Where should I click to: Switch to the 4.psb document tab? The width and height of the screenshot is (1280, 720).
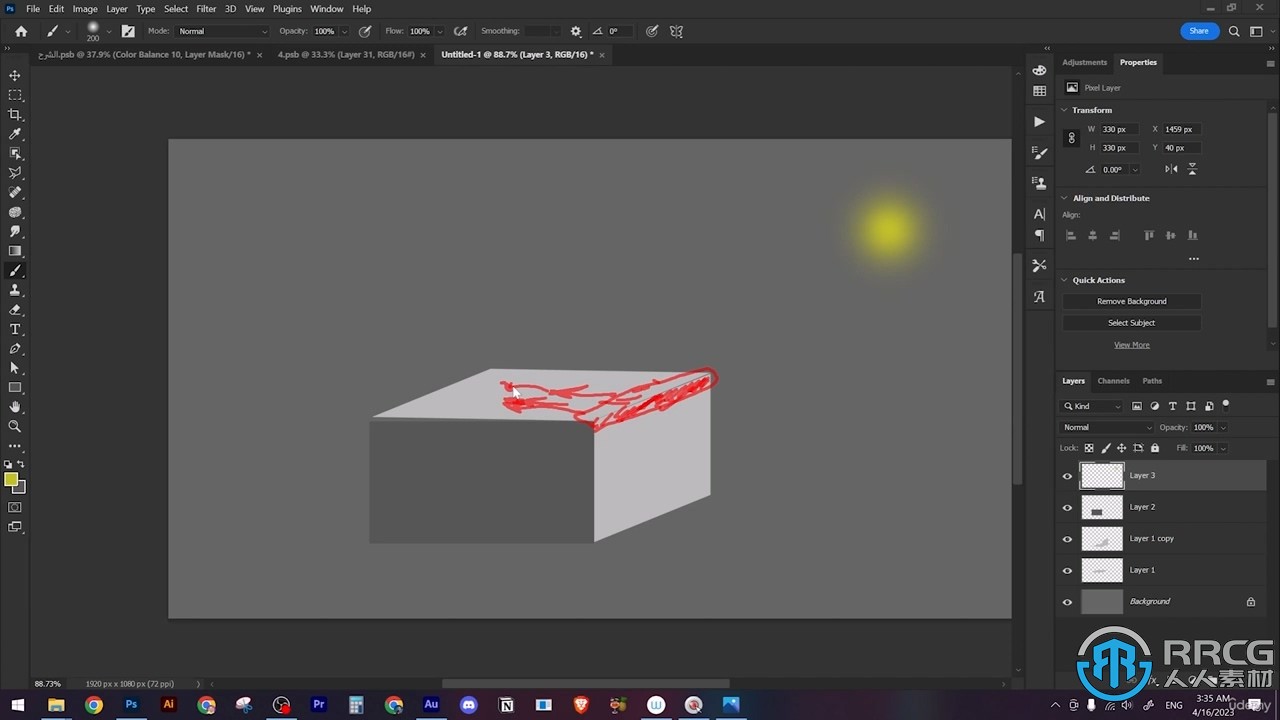(x=346, y=55)
